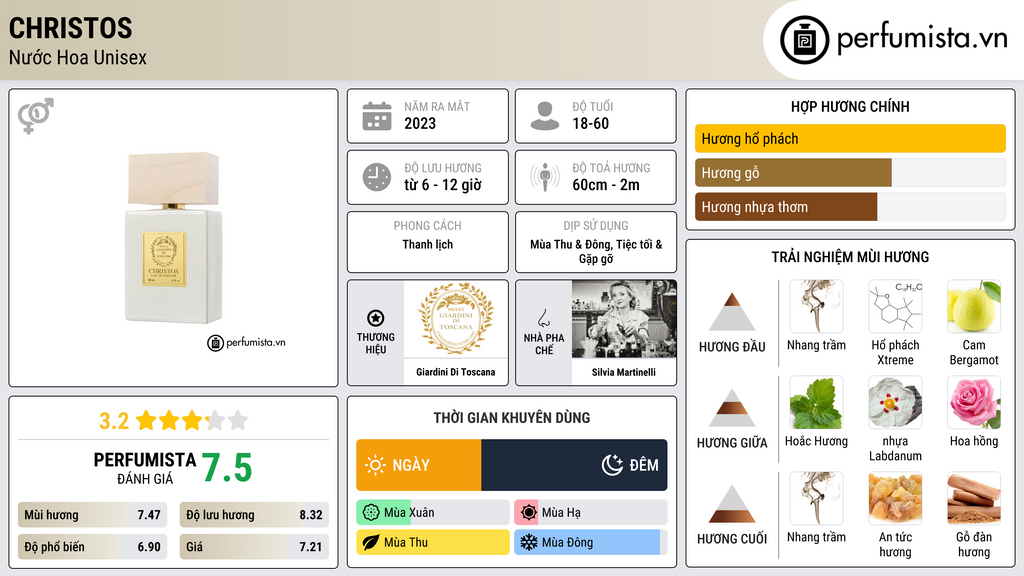Click the Hương nhựa thơm accord bar
This screenshot has height=576, width=1024.
point(850,207)
